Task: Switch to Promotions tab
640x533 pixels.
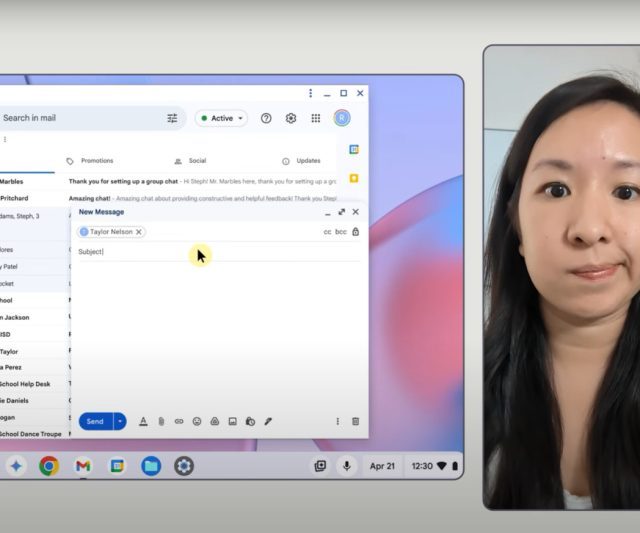Action: pos(90,161)
